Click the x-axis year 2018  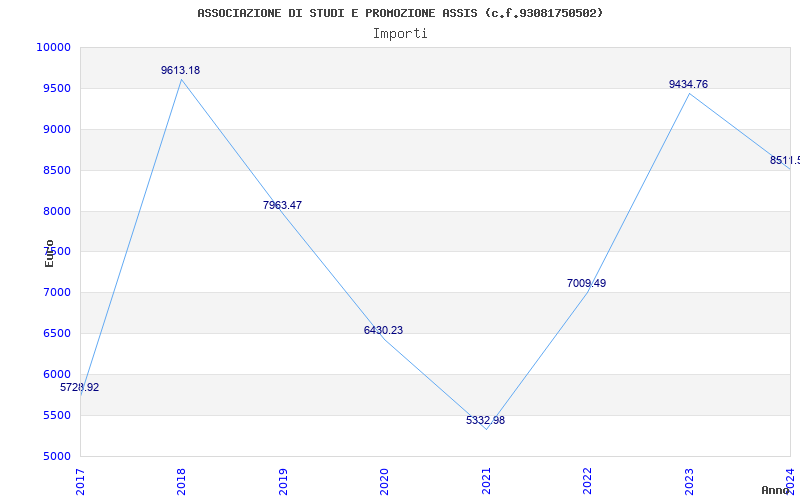(181, 481)
